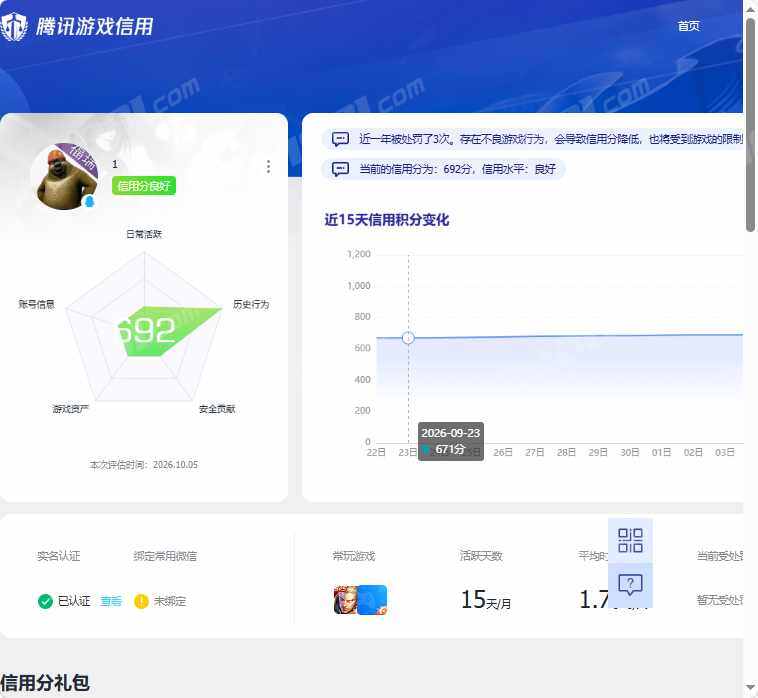
Task: Click the 26日 label on chart axis
Action: [x=503, y=452]
